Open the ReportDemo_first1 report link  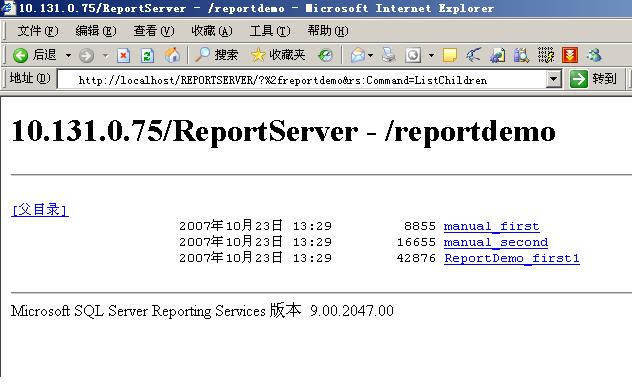[512, 258]
